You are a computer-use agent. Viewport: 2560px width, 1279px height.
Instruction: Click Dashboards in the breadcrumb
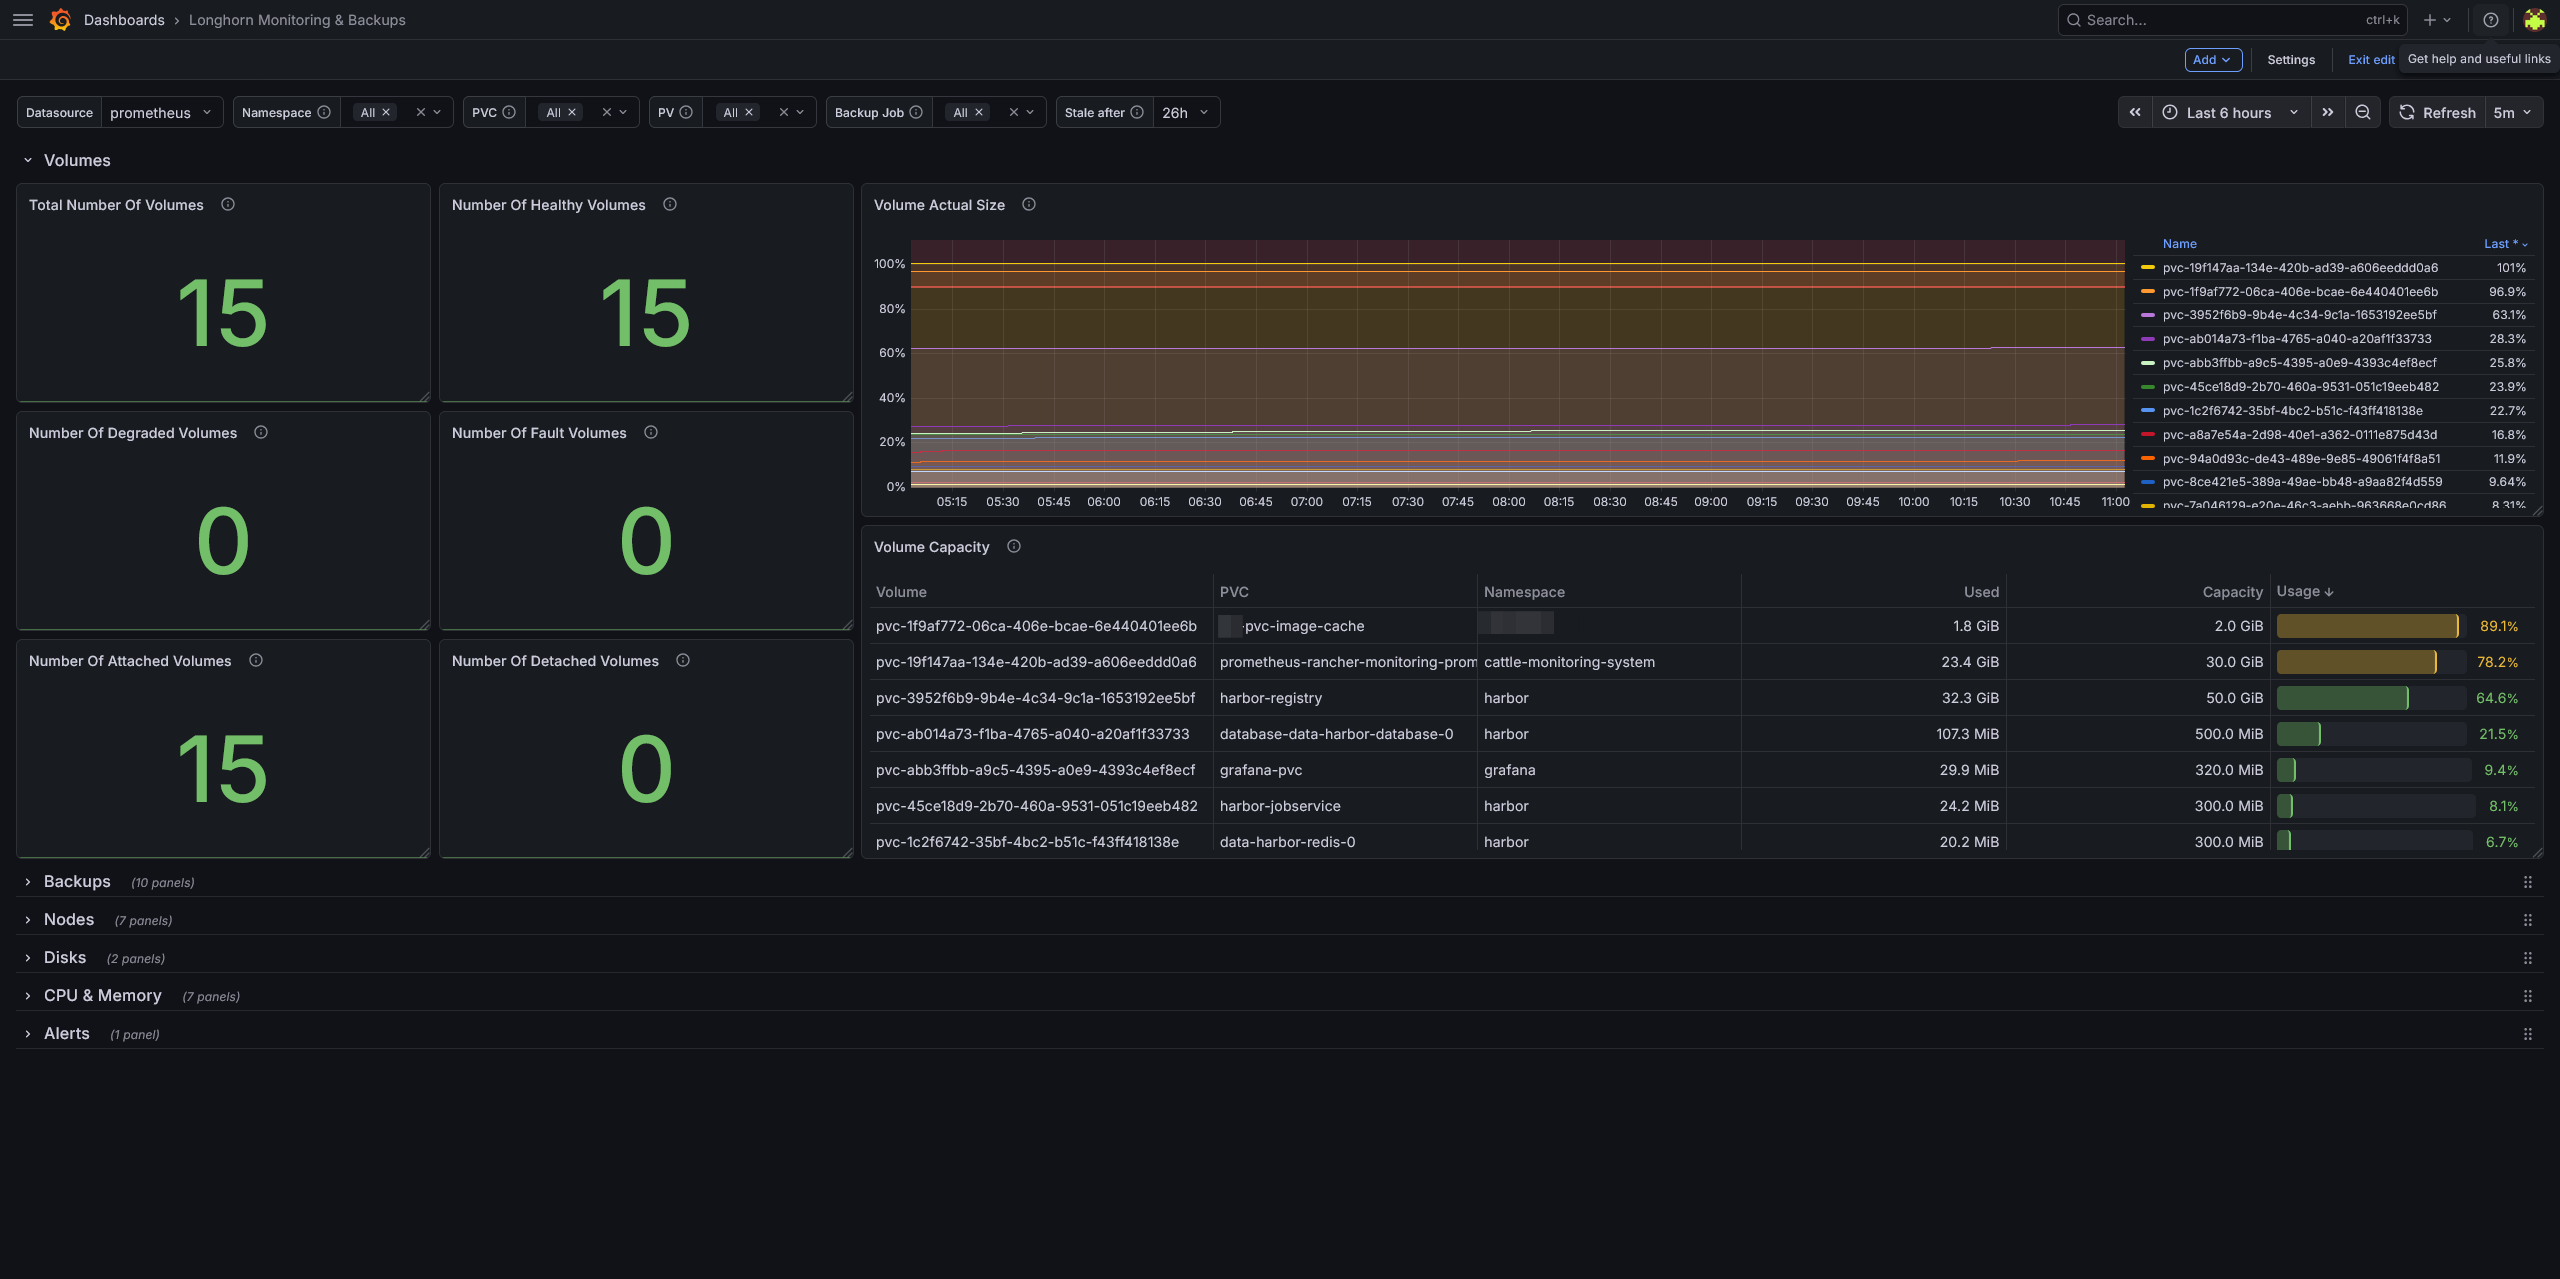(124, 20)
